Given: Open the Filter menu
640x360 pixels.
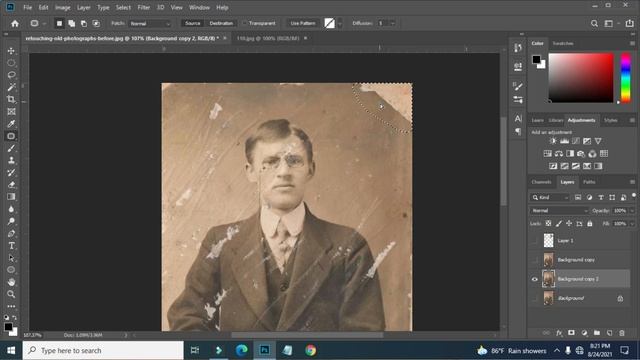Looking at the screenshot, I should [144, 7].
